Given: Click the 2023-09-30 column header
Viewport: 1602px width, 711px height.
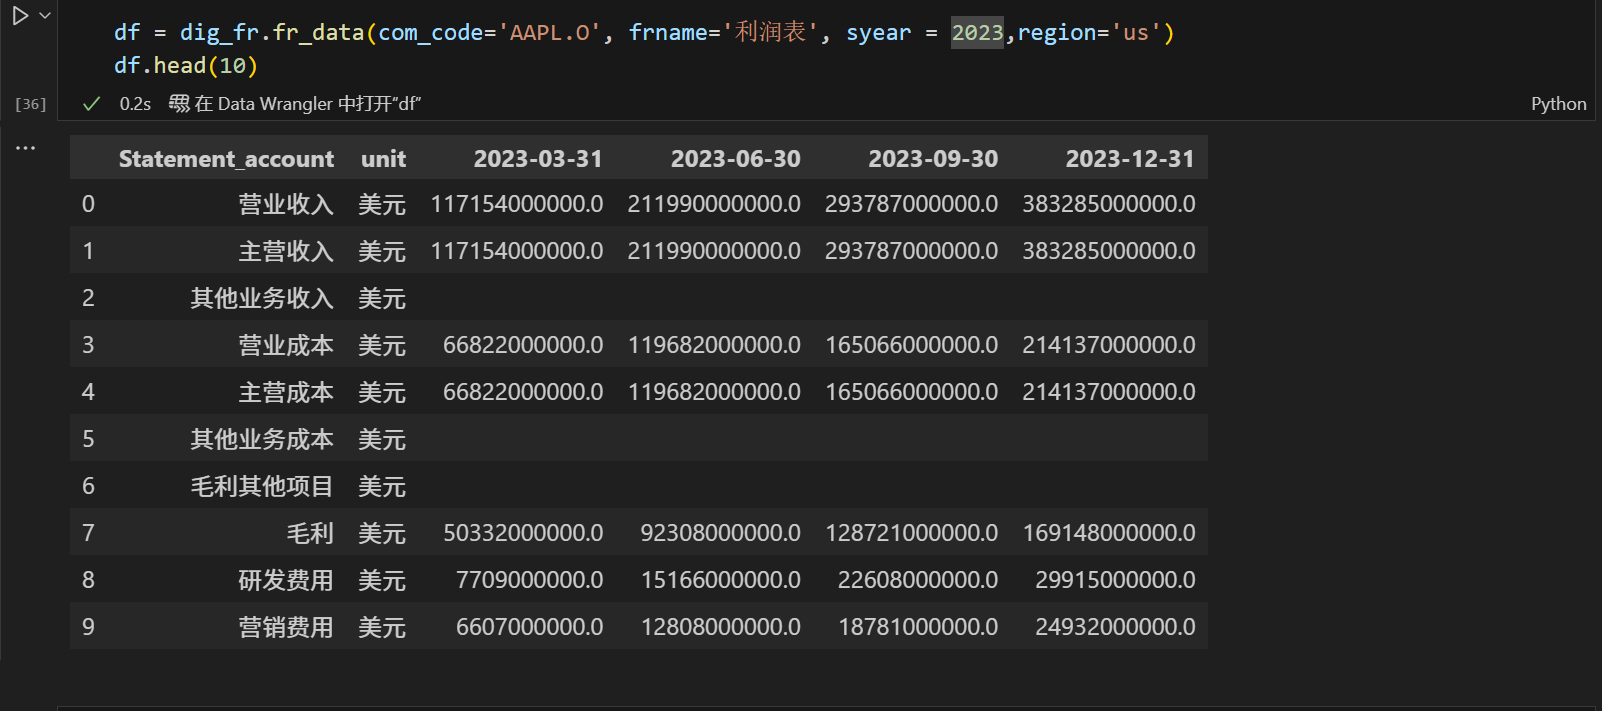Looking at the screenshot, I should pos(932,159).
